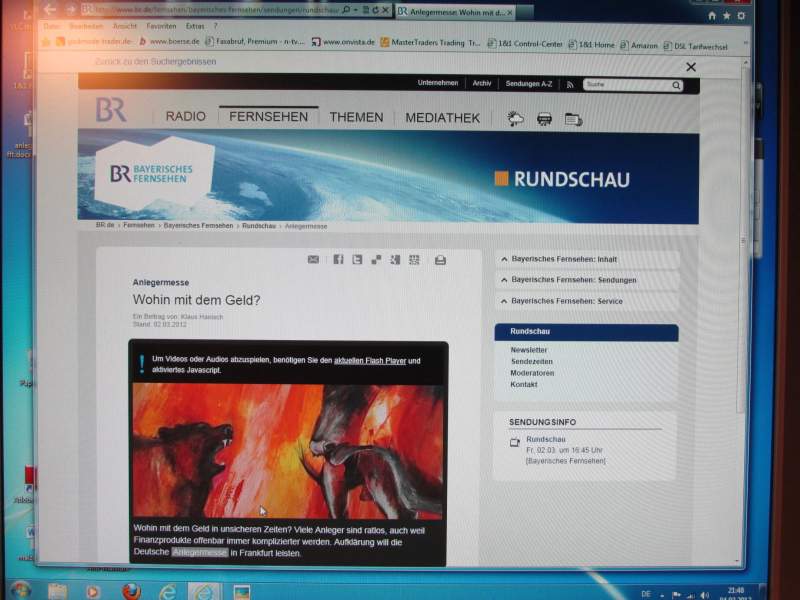Print the article using the printer icon
The image size is (800, 600).
[440, 259]
